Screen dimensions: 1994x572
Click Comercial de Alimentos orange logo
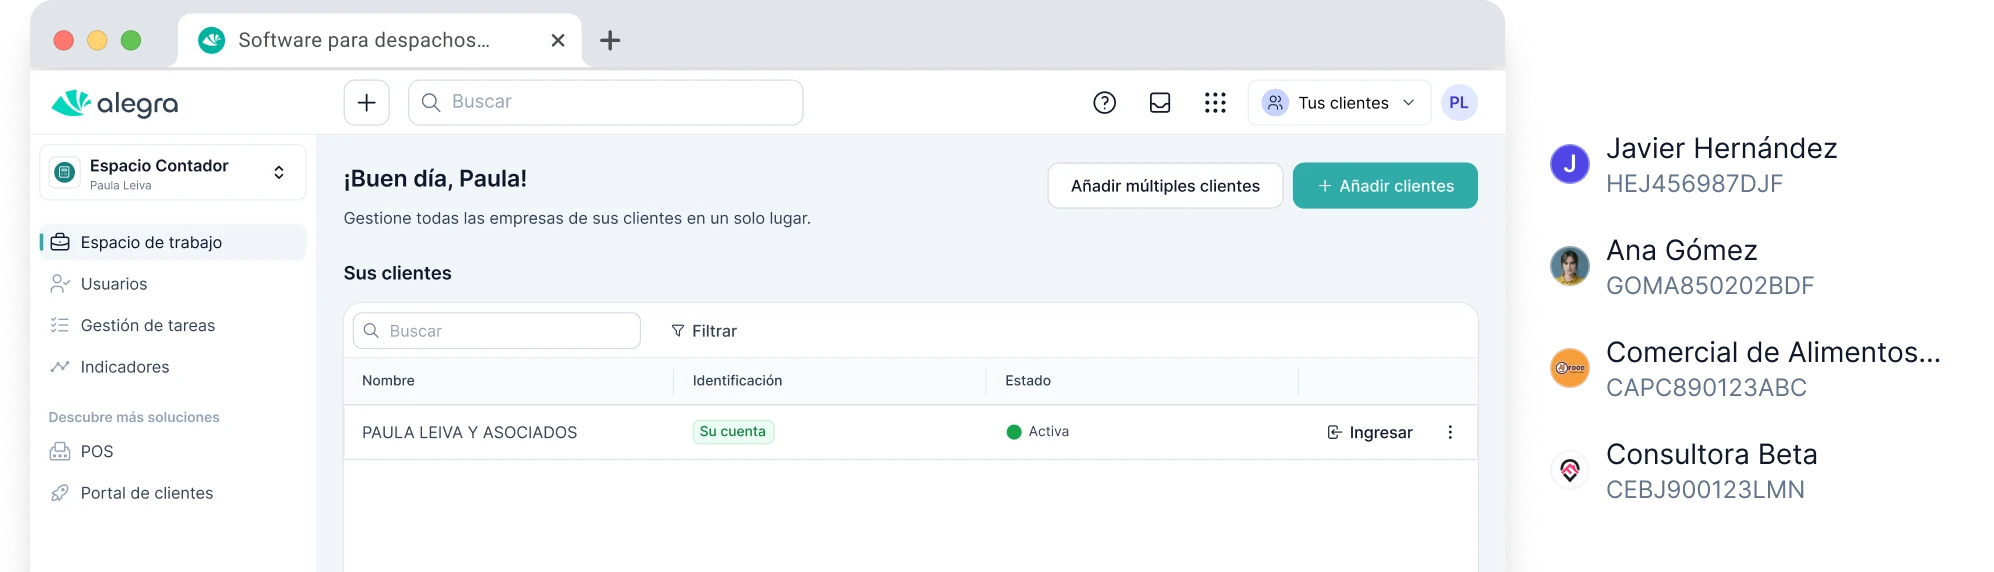1570,368
